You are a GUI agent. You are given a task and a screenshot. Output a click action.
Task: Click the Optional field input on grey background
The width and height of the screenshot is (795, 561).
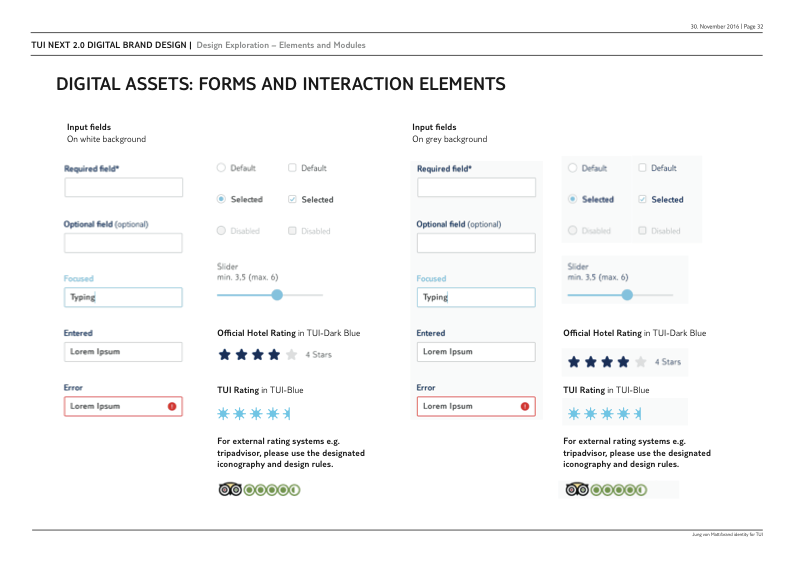(476, 243)
